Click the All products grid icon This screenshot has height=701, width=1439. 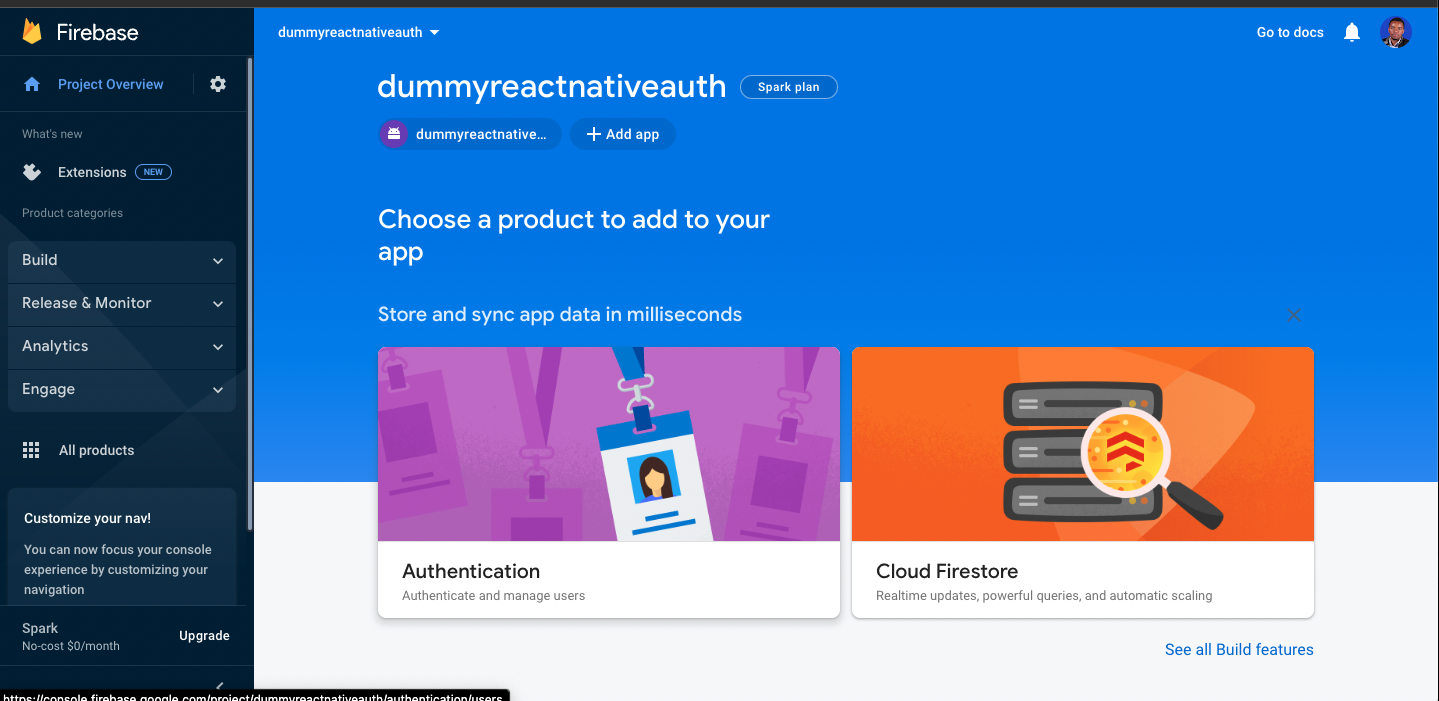coord(31,450)
